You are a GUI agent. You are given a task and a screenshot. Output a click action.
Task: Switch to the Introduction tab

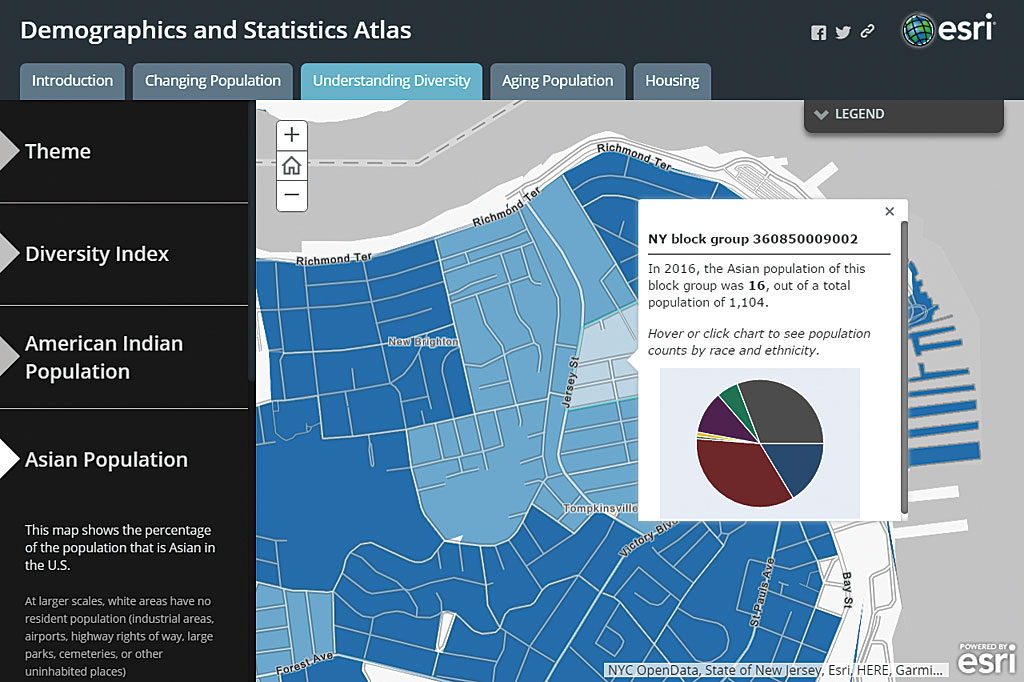click(x=72, y=81)
